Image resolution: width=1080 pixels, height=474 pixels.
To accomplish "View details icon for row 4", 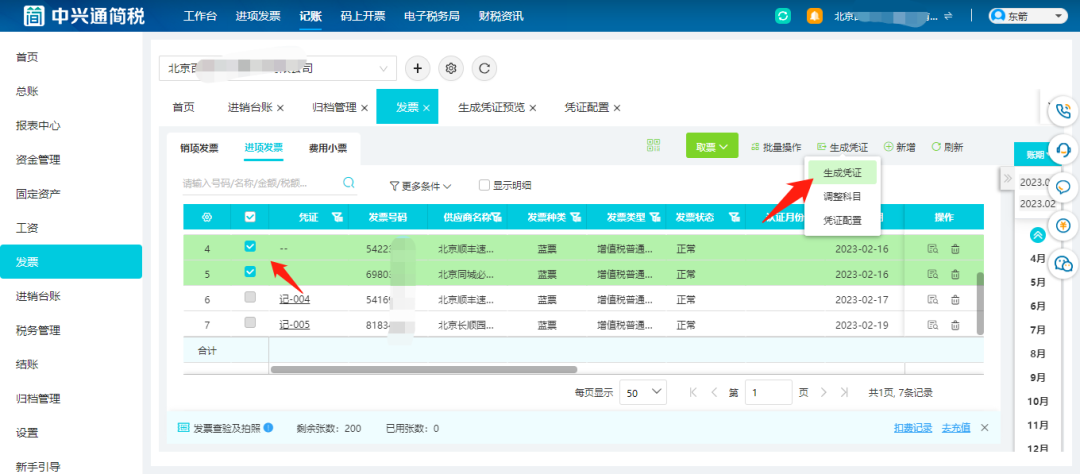I will tap(933, 249).
